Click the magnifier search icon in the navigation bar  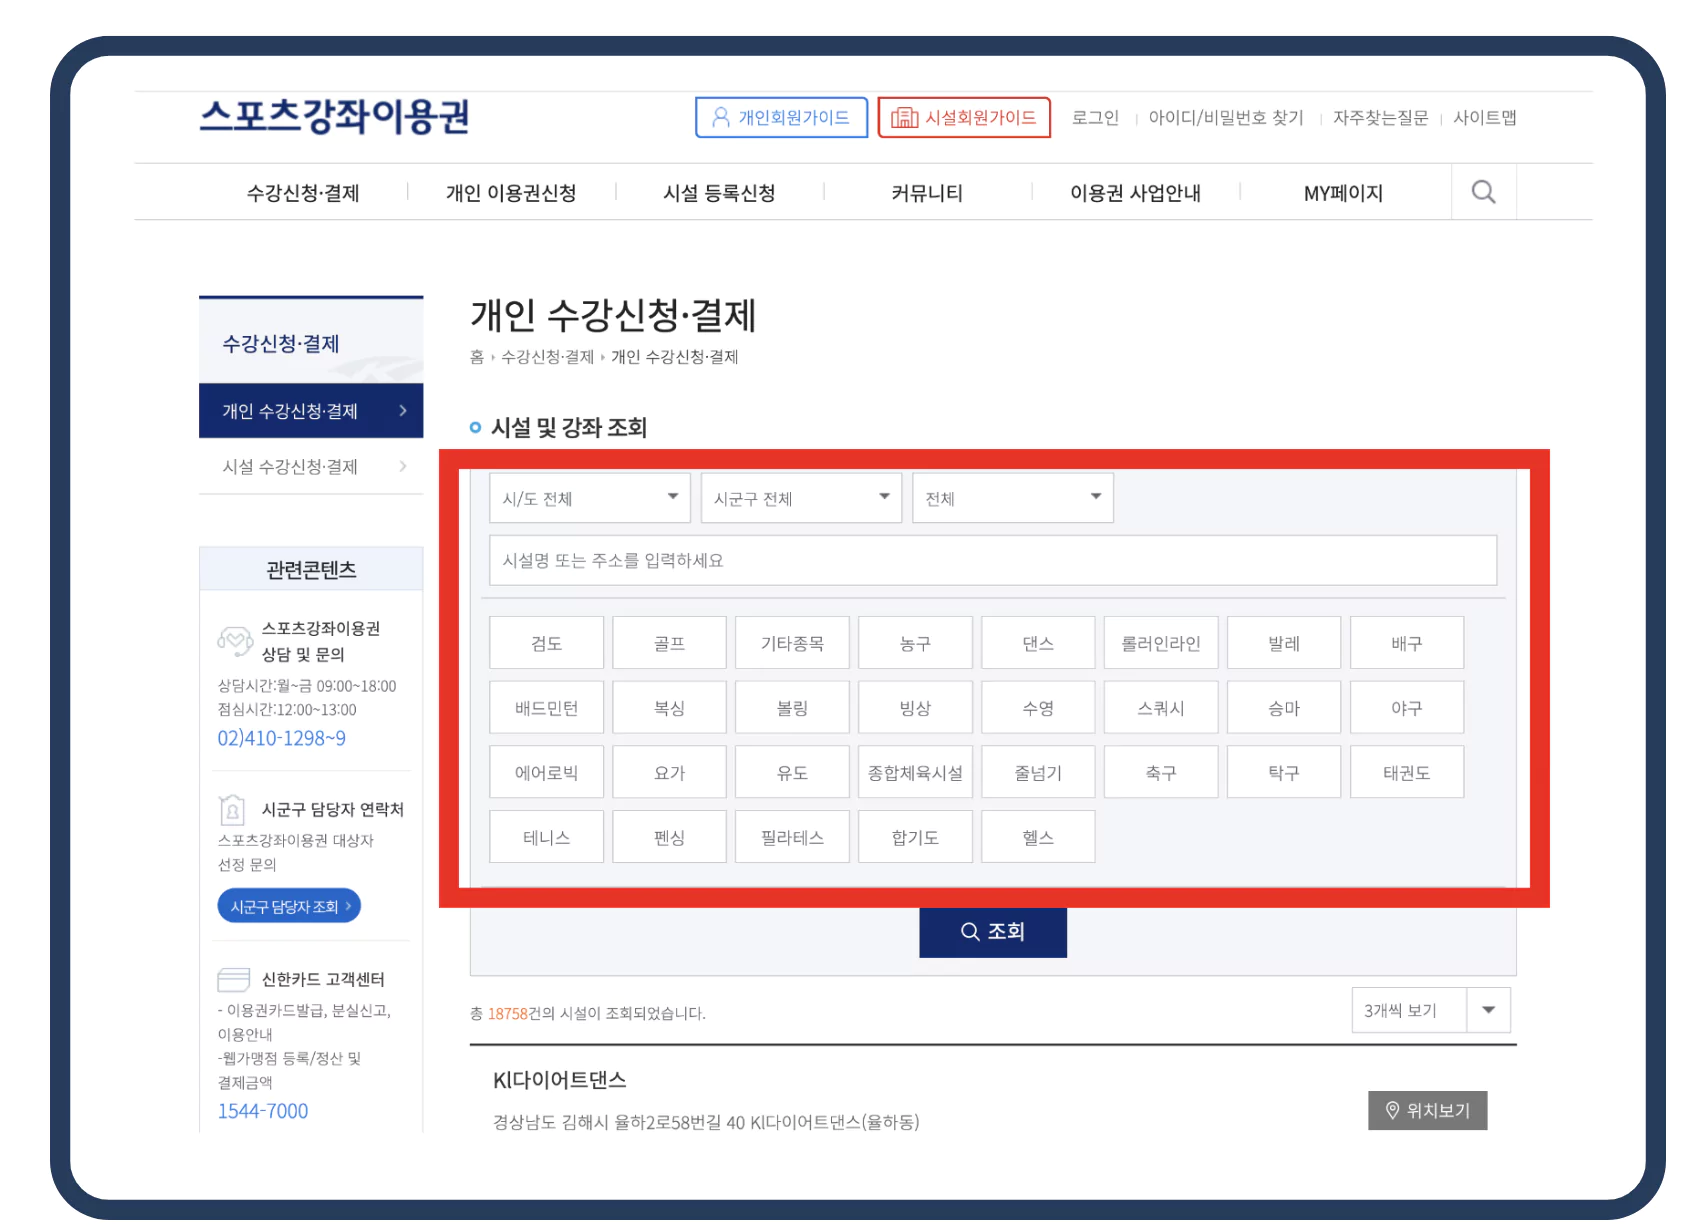[x=1483, y=192]
